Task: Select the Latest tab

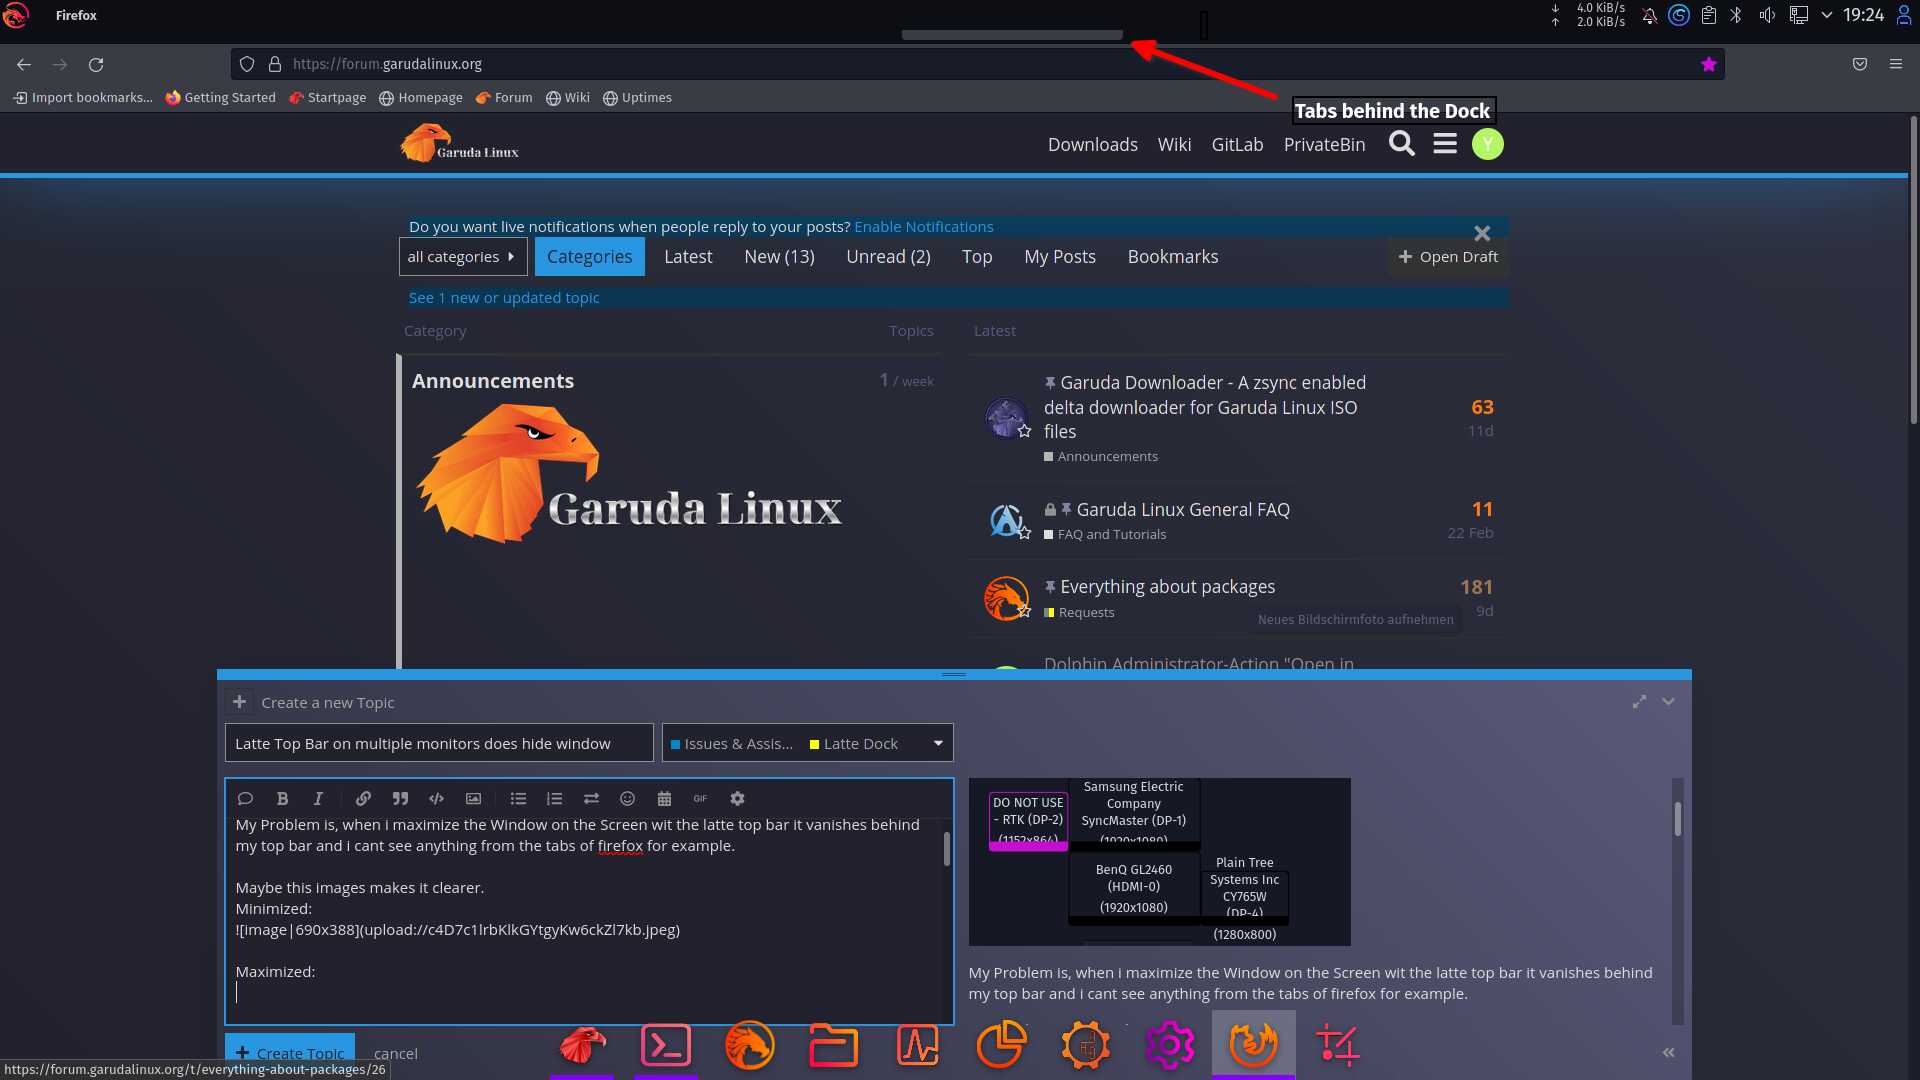Action: point(688,256)
